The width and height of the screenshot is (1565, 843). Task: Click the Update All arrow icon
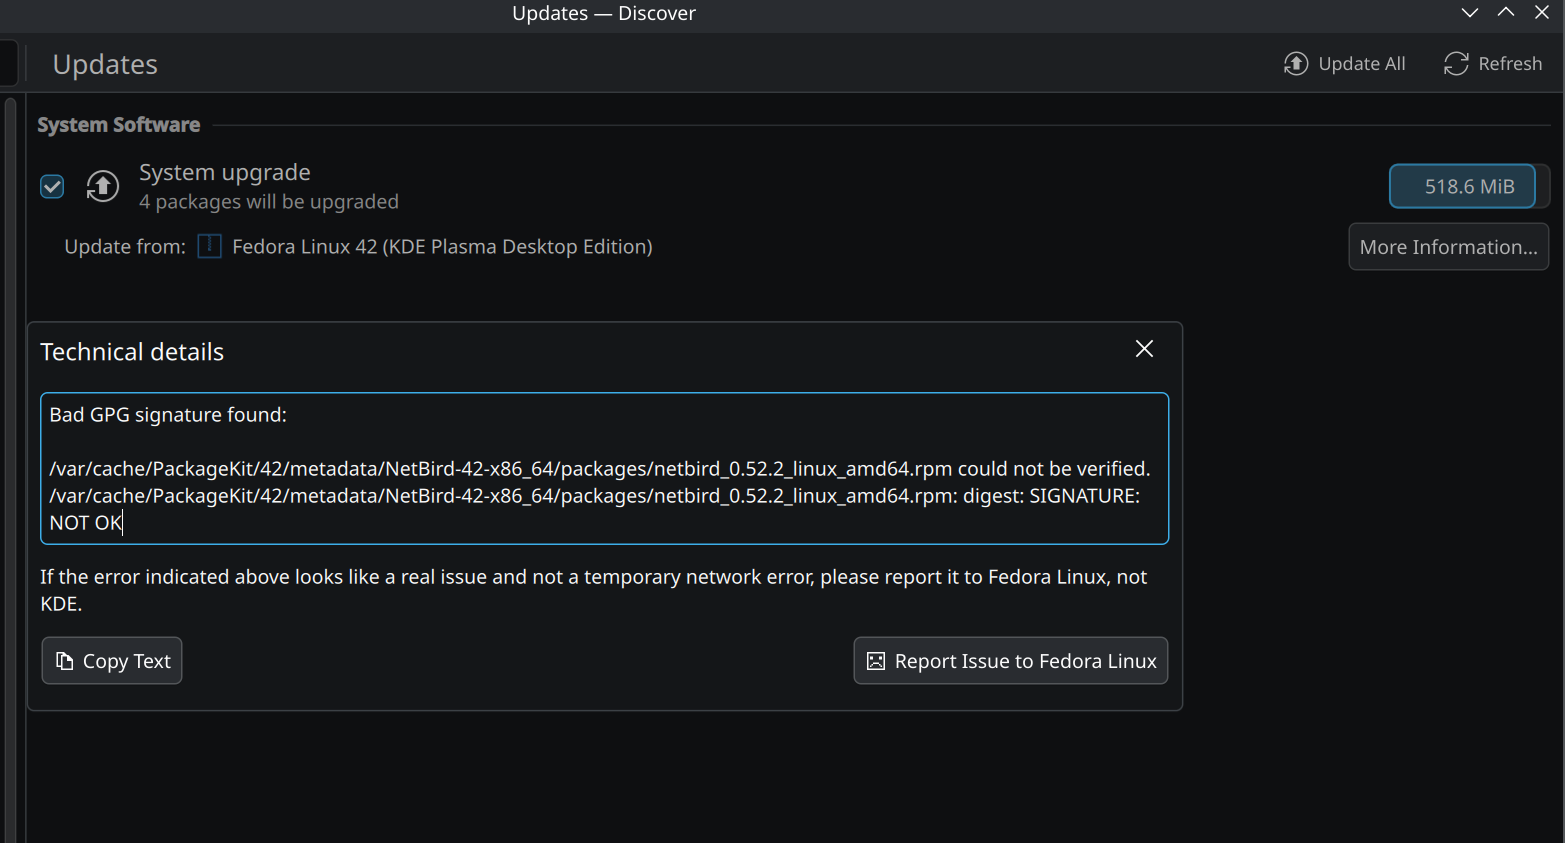1296,64
